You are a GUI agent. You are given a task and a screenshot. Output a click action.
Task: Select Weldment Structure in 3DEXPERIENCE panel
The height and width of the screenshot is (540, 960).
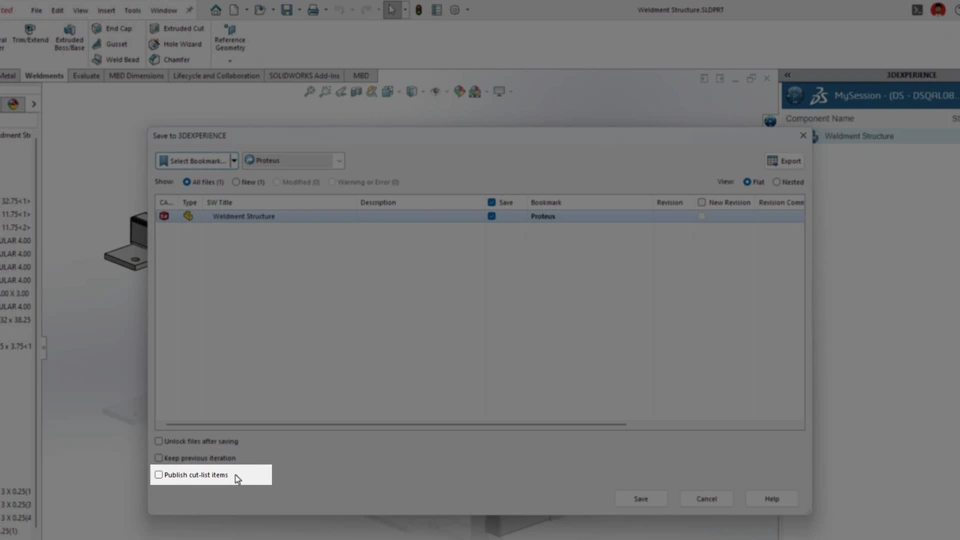pyautogui.click(x=858, y=136)
